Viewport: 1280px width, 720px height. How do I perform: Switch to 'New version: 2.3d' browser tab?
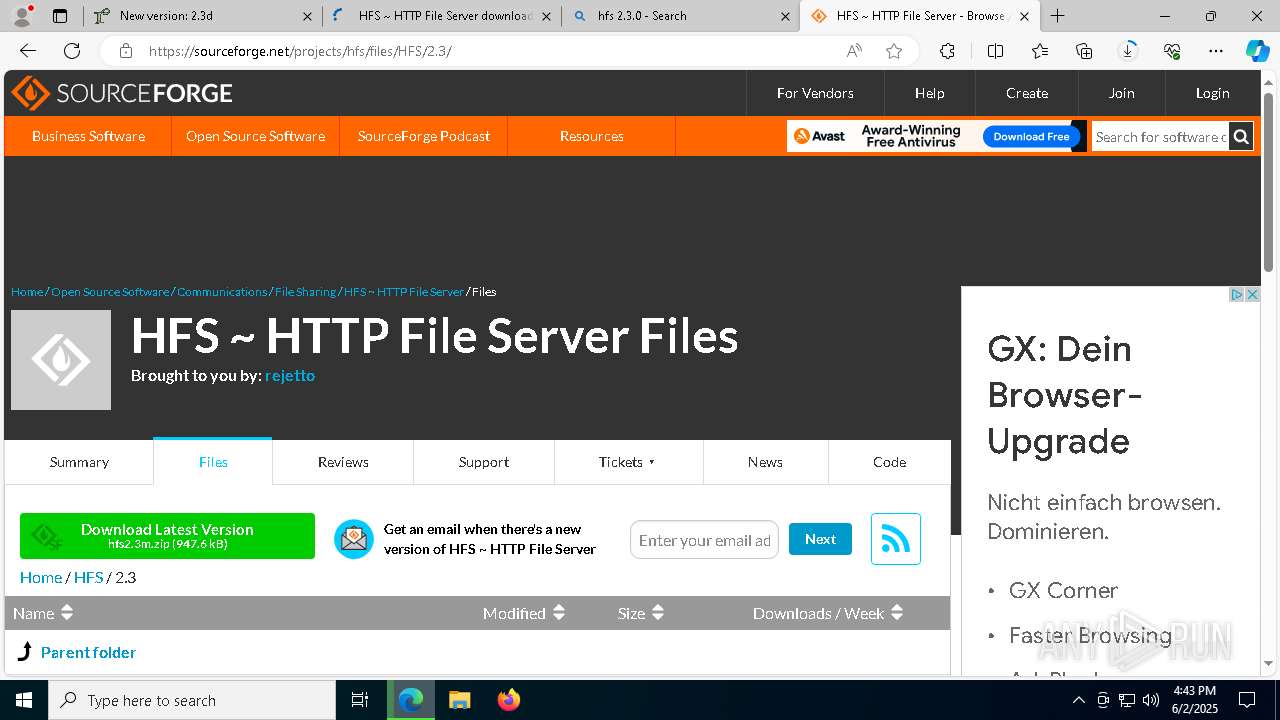pyautogui.click(x=203, y=16)
